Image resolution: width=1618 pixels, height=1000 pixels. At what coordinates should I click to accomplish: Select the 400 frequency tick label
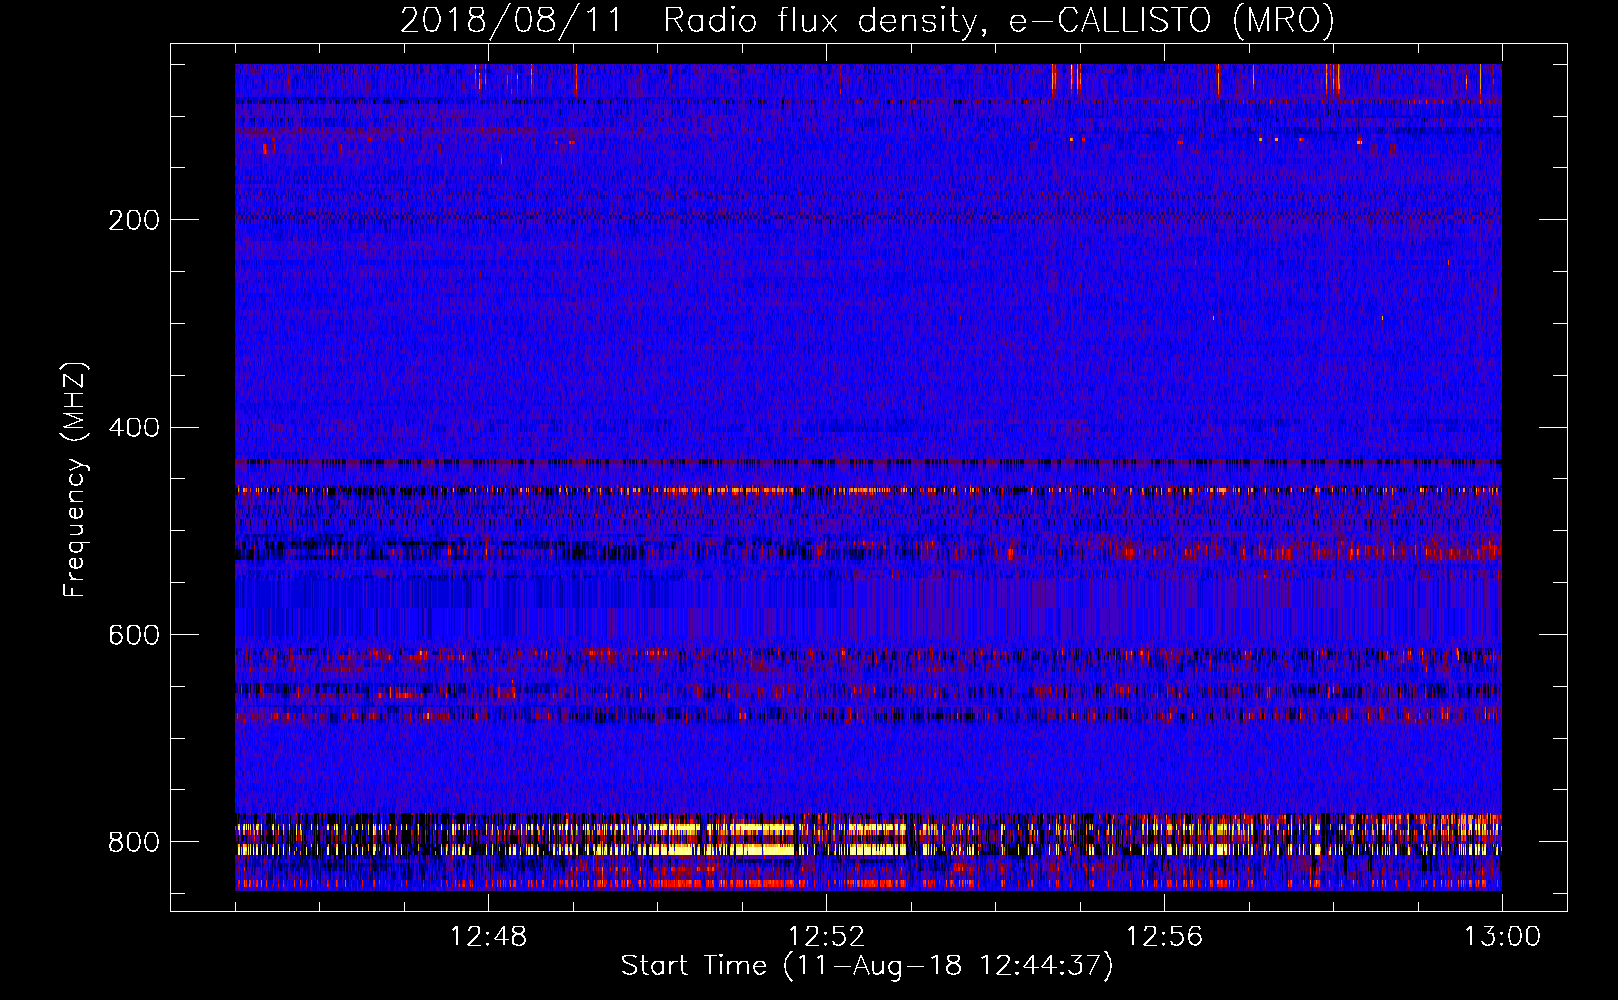[x=133, y=428]
